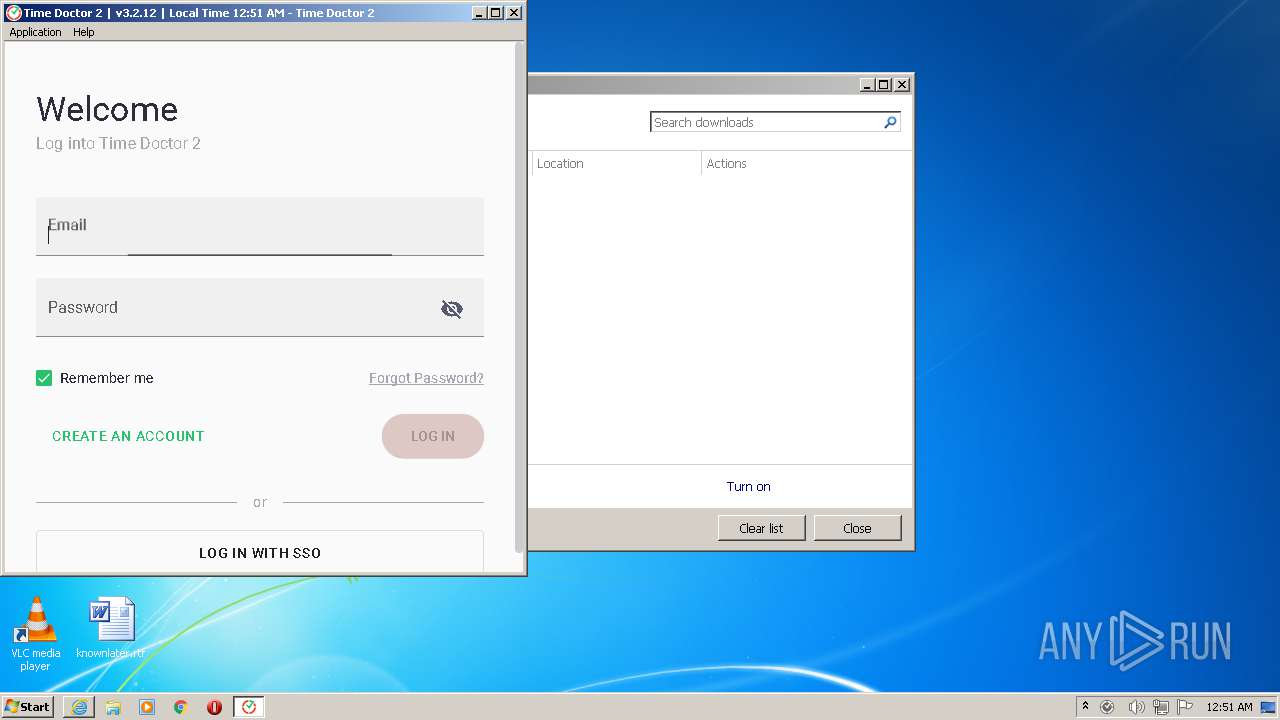Select the knownlater.rtf desktop file
Image resolution: width=1280 pixels, height=720 pixels.
click(x=111, y=629)
